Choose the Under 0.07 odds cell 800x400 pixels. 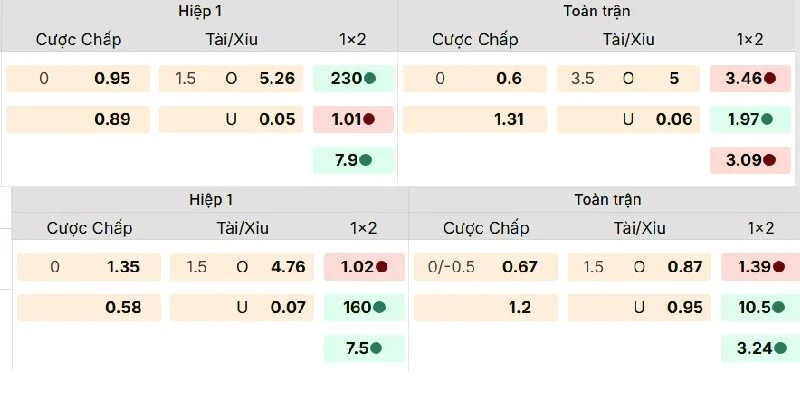coord(242,307)
